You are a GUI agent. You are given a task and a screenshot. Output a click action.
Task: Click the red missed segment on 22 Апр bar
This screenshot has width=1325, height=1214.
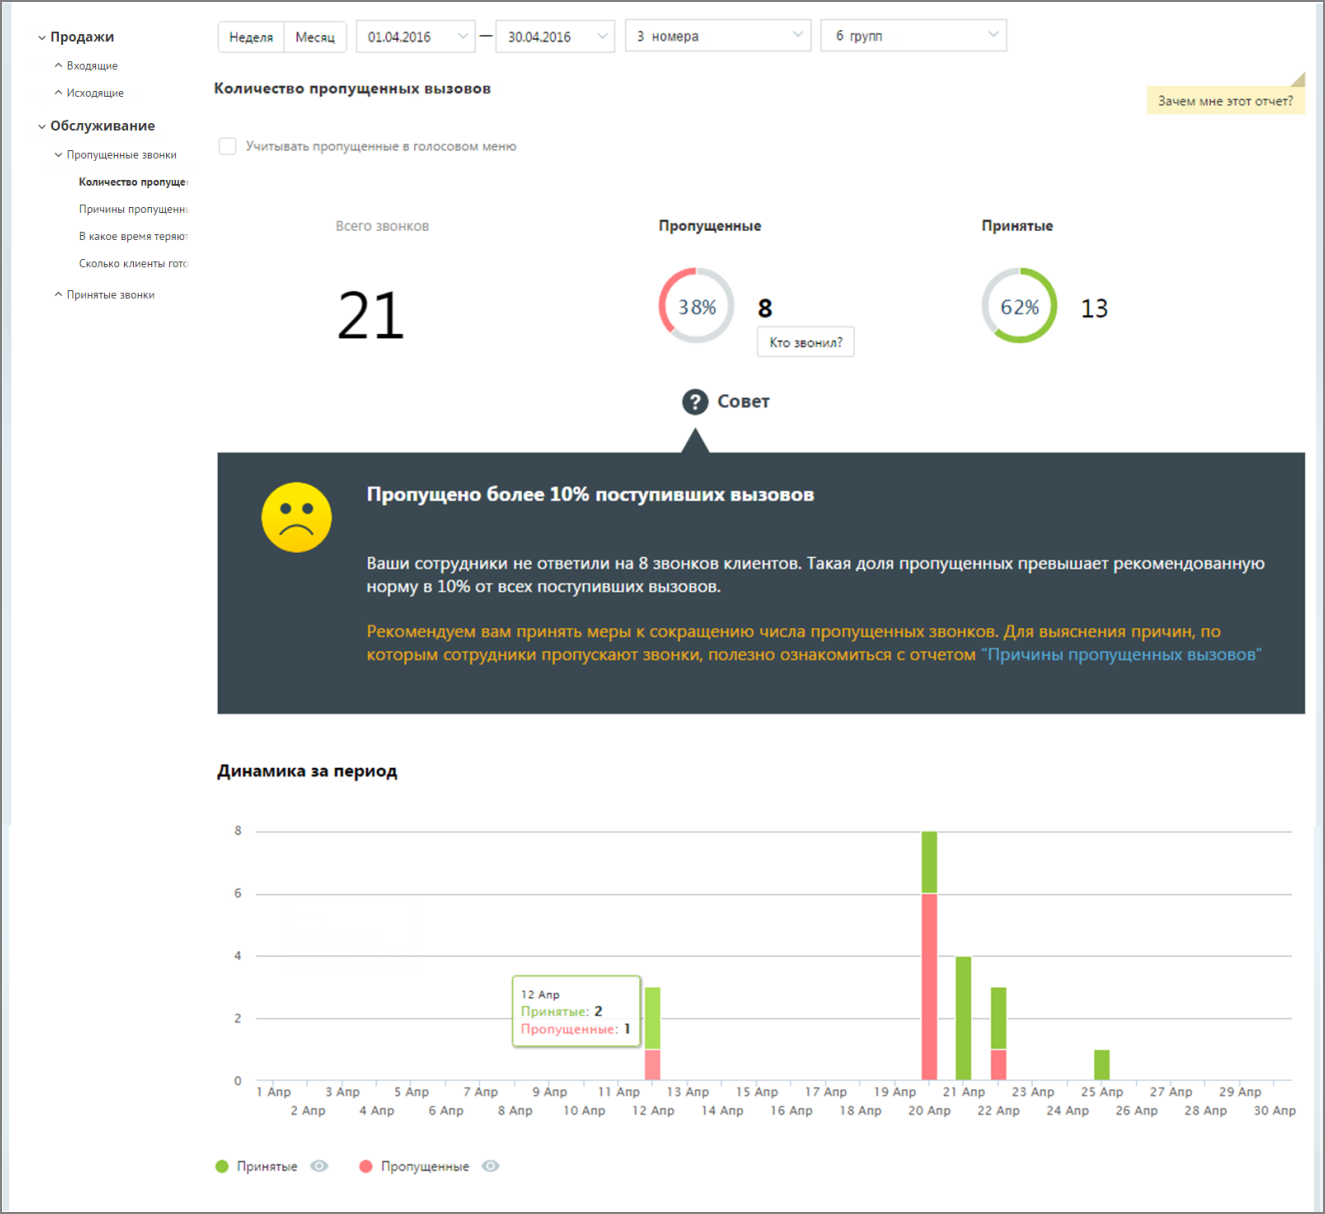(x=998, y=1065)
